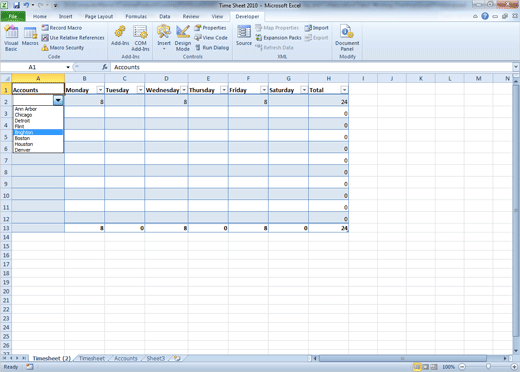Screen dimensions: 520x372
Task: Choose Ann Arbor from the list
Action: point(38,109)
